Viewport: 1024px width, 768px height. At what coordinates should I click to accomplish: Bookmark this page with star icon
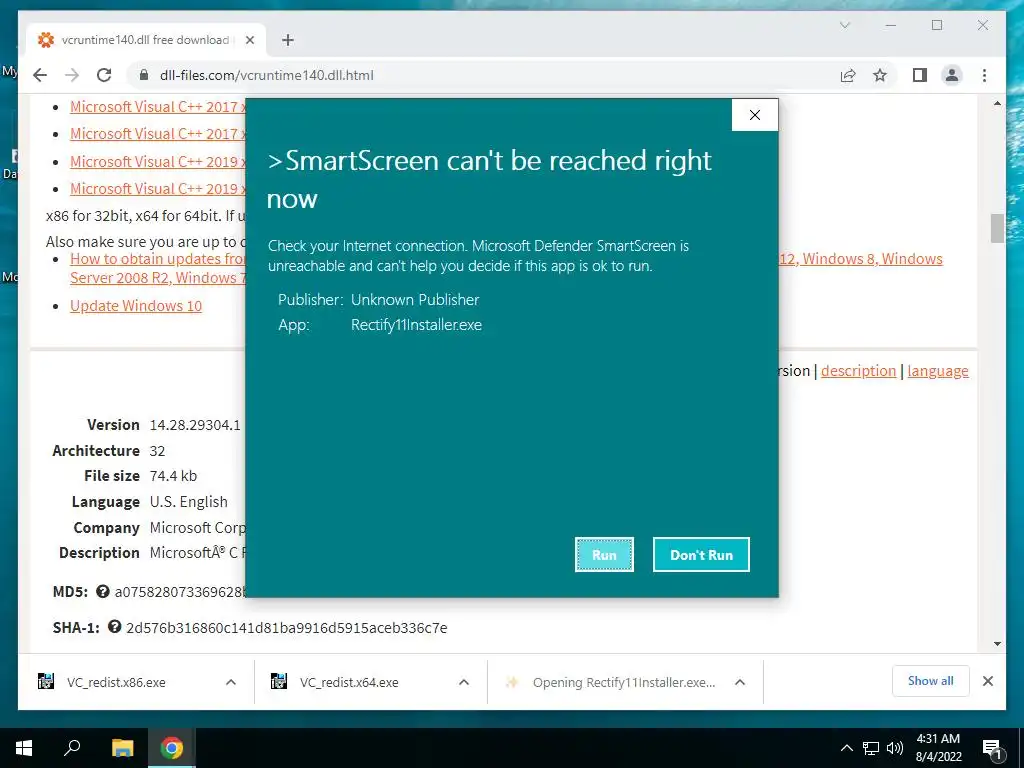coord(880,75)
